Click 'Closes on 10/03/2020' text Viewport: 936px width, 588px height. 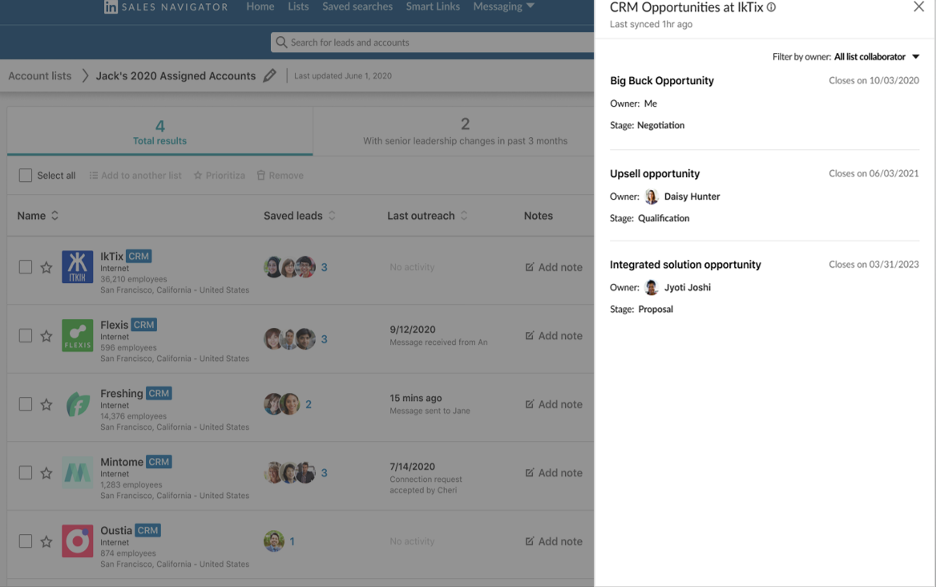[874, 81]
